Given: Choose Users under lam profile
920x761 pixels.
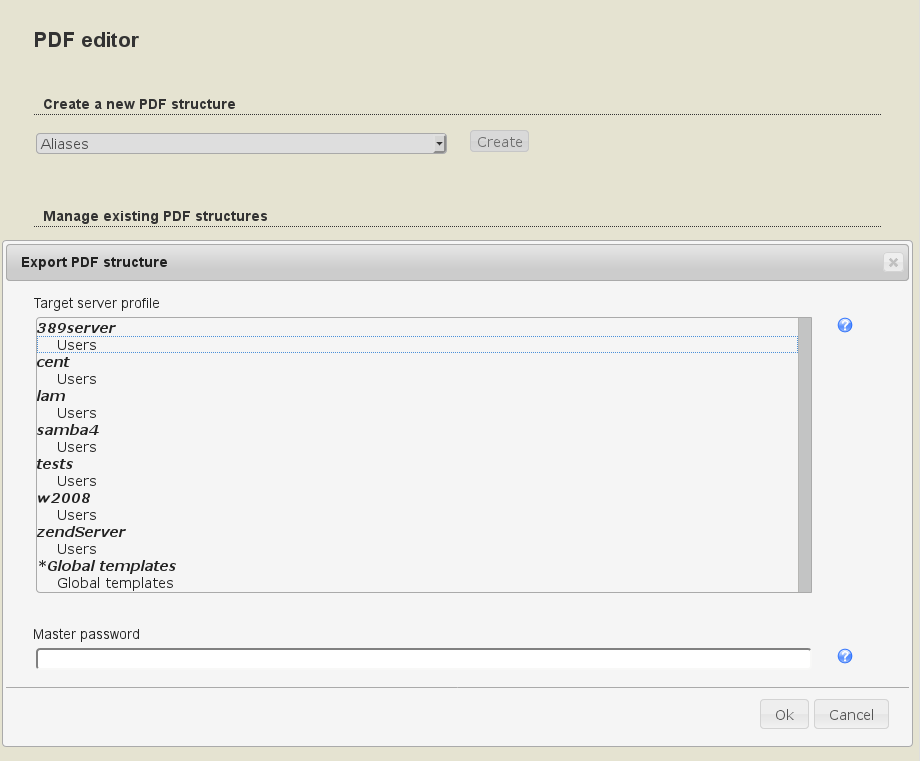Looking at the screenshot, I should 77,413.
